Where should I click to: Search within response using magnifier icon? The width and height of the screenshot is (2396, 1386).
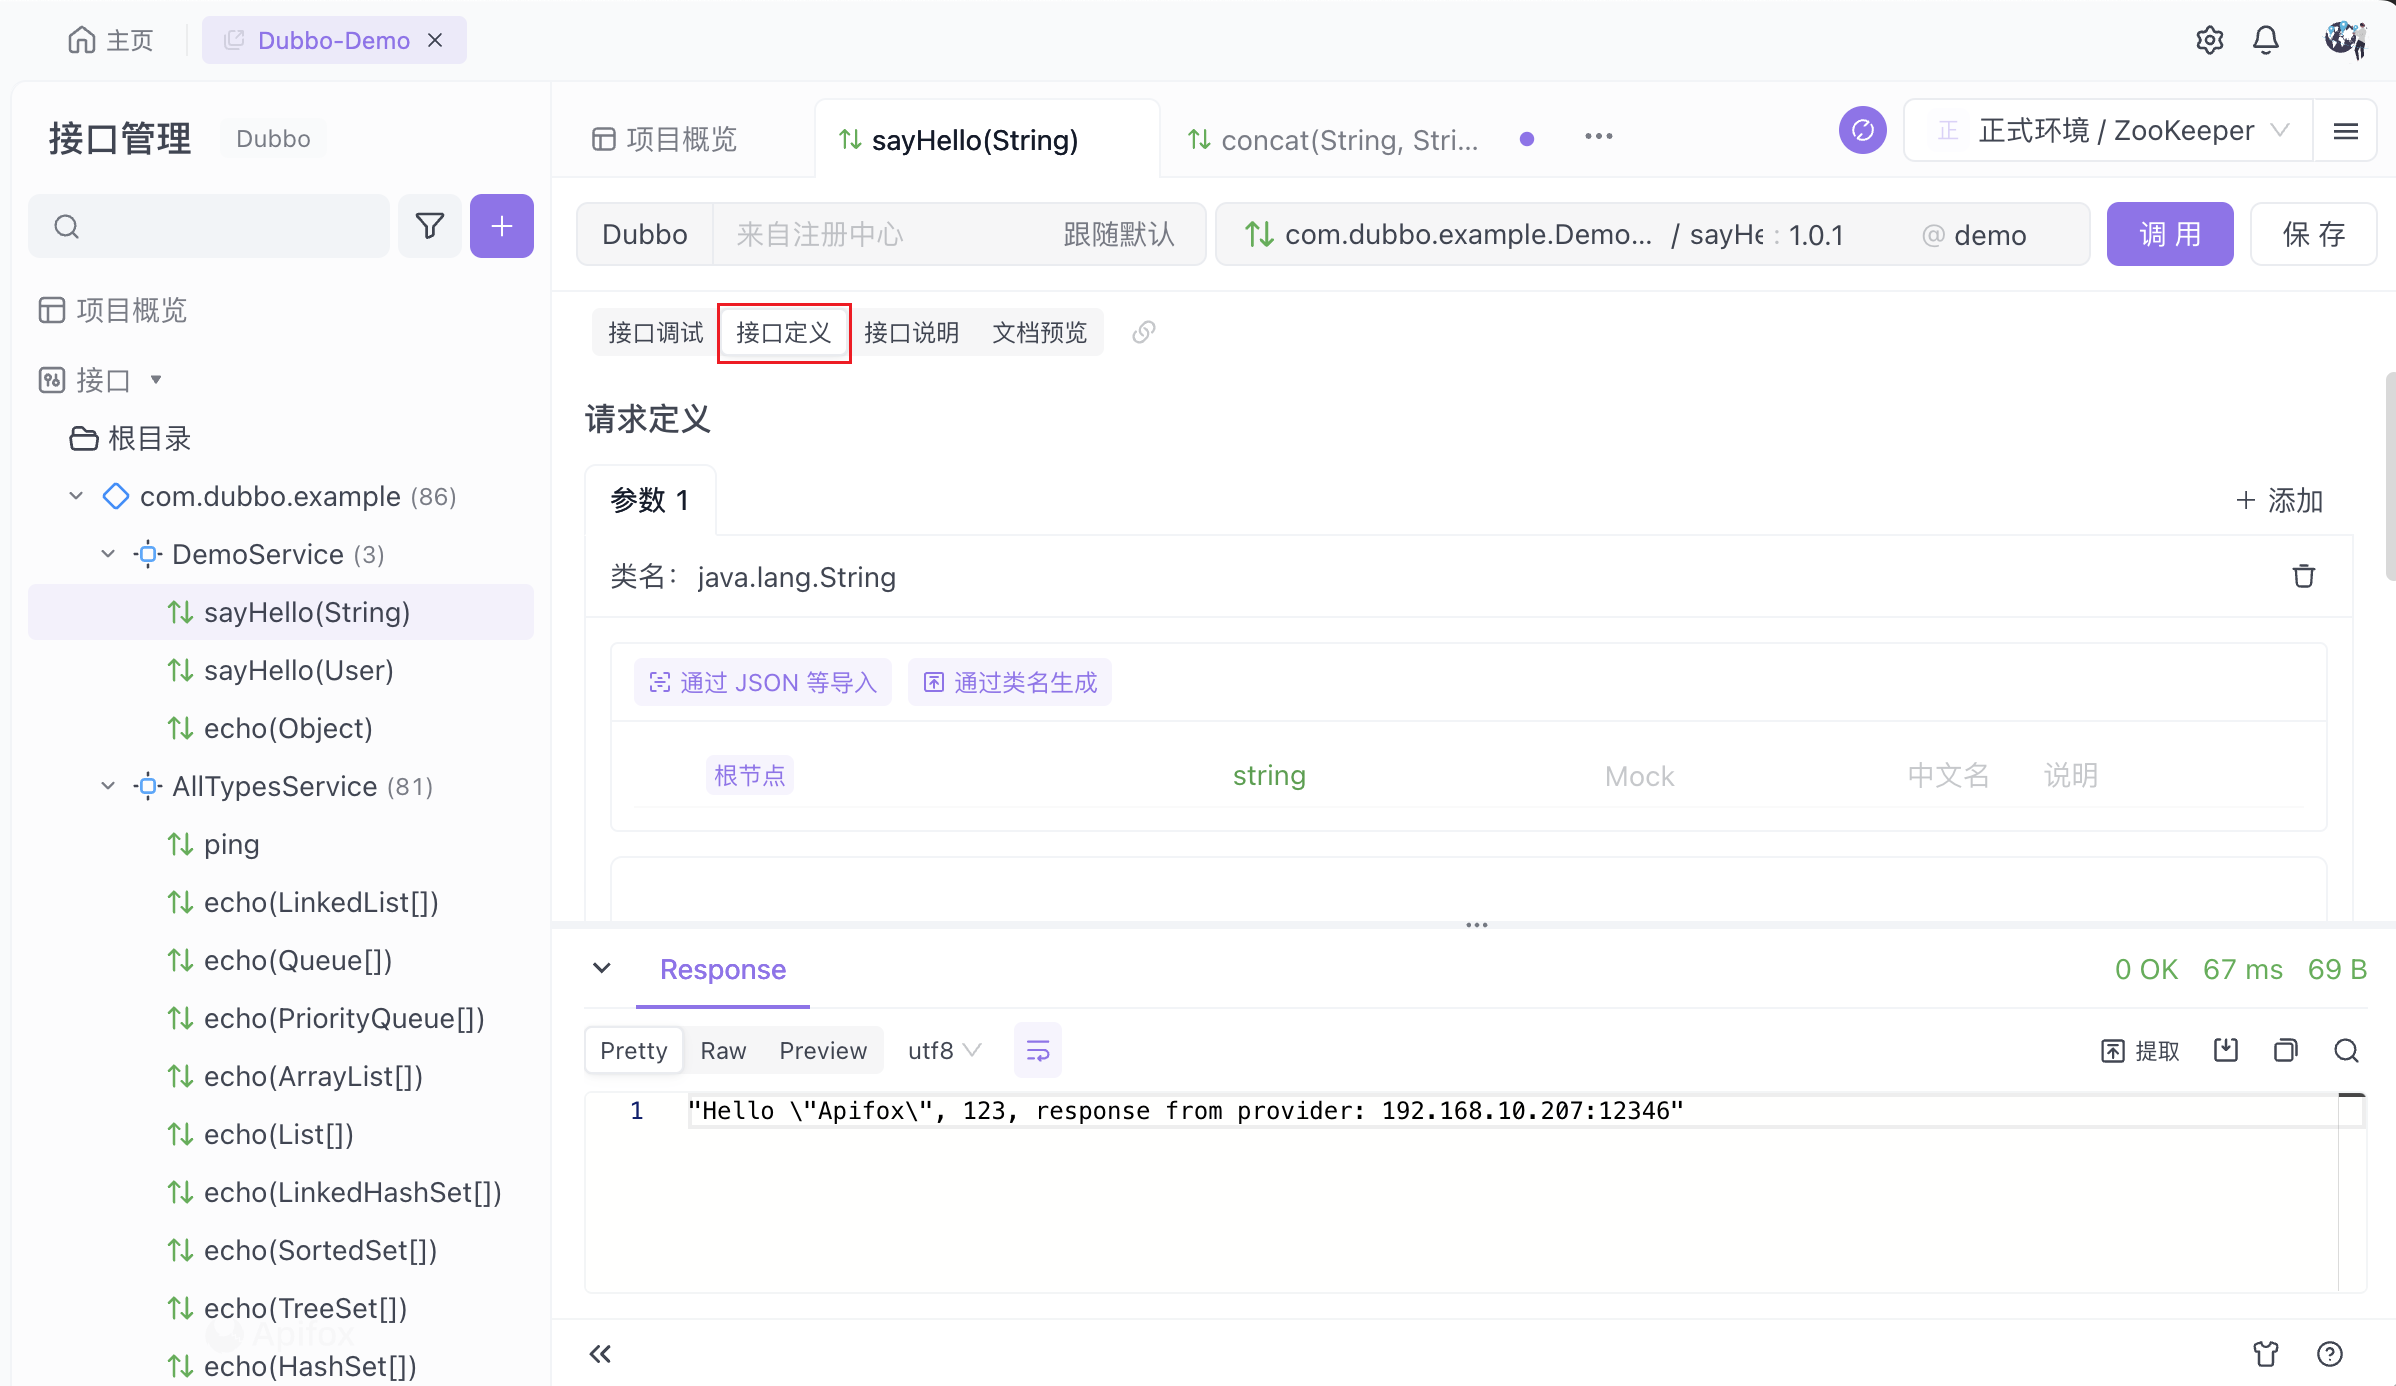[x=2346, y=1050]
